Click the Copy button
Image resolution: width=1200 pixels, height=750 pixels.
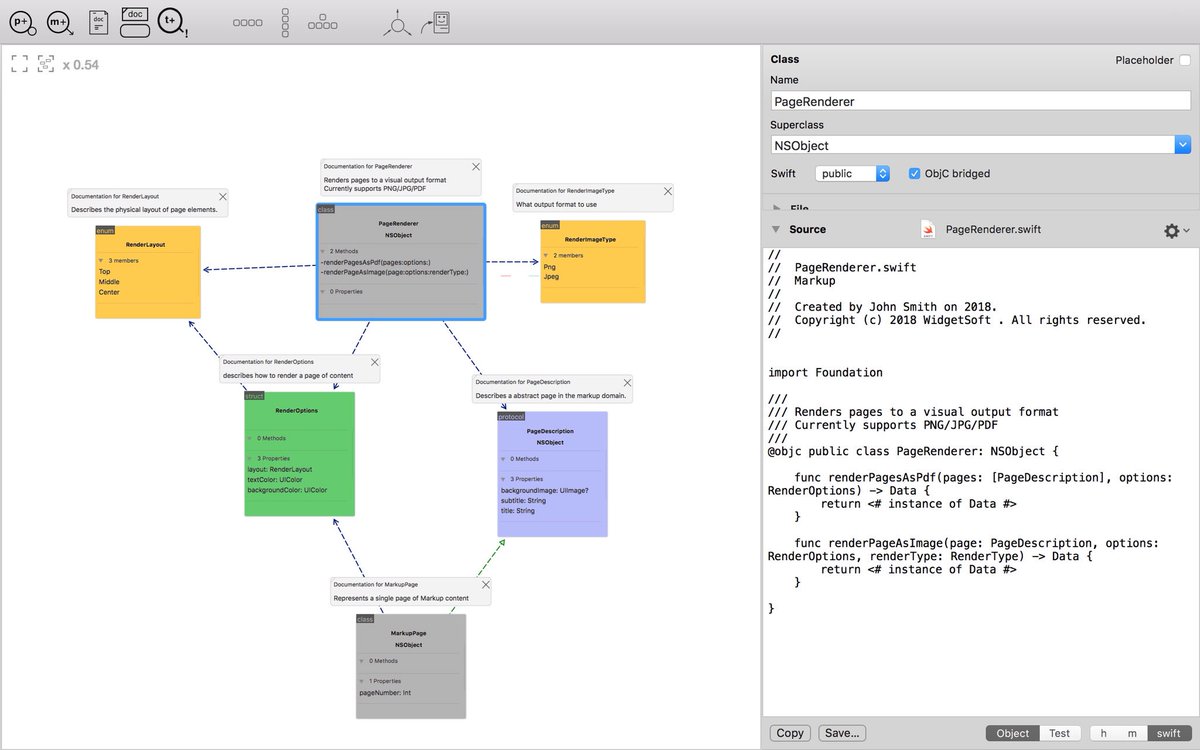pyautogui.click(x=789, y=732)
